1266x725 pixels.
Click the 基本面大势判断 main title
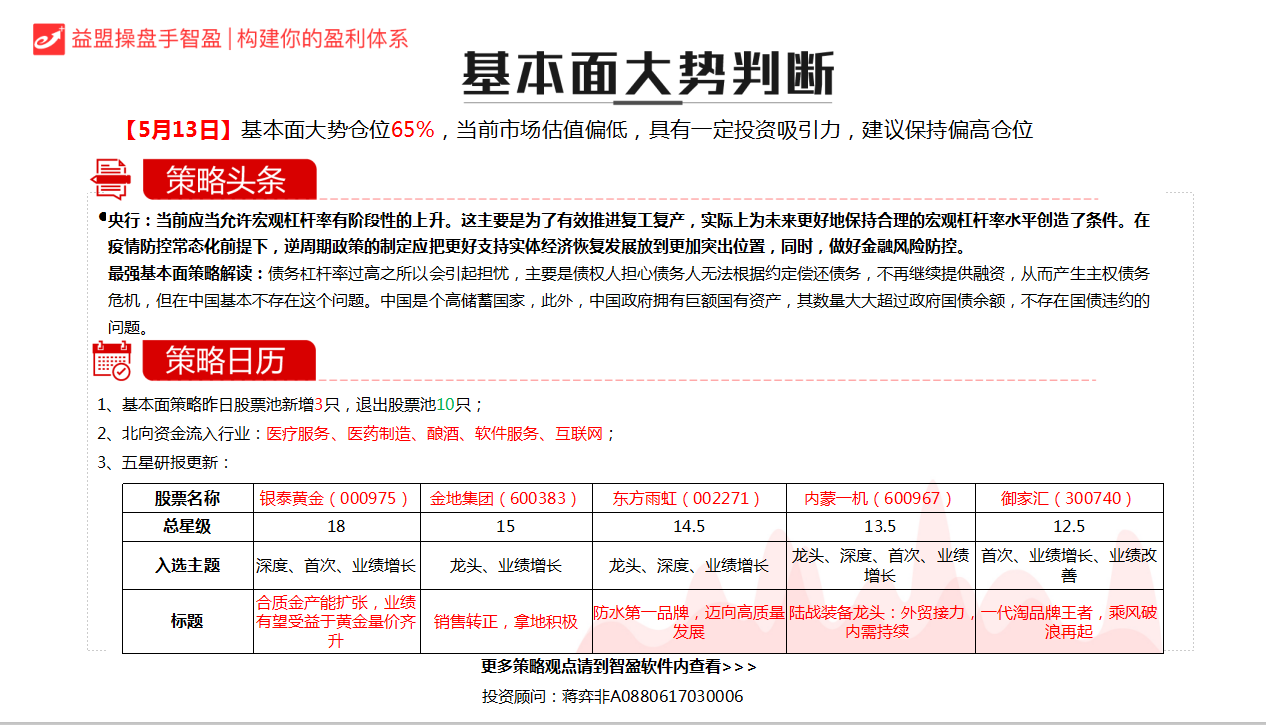click(647, 74)
